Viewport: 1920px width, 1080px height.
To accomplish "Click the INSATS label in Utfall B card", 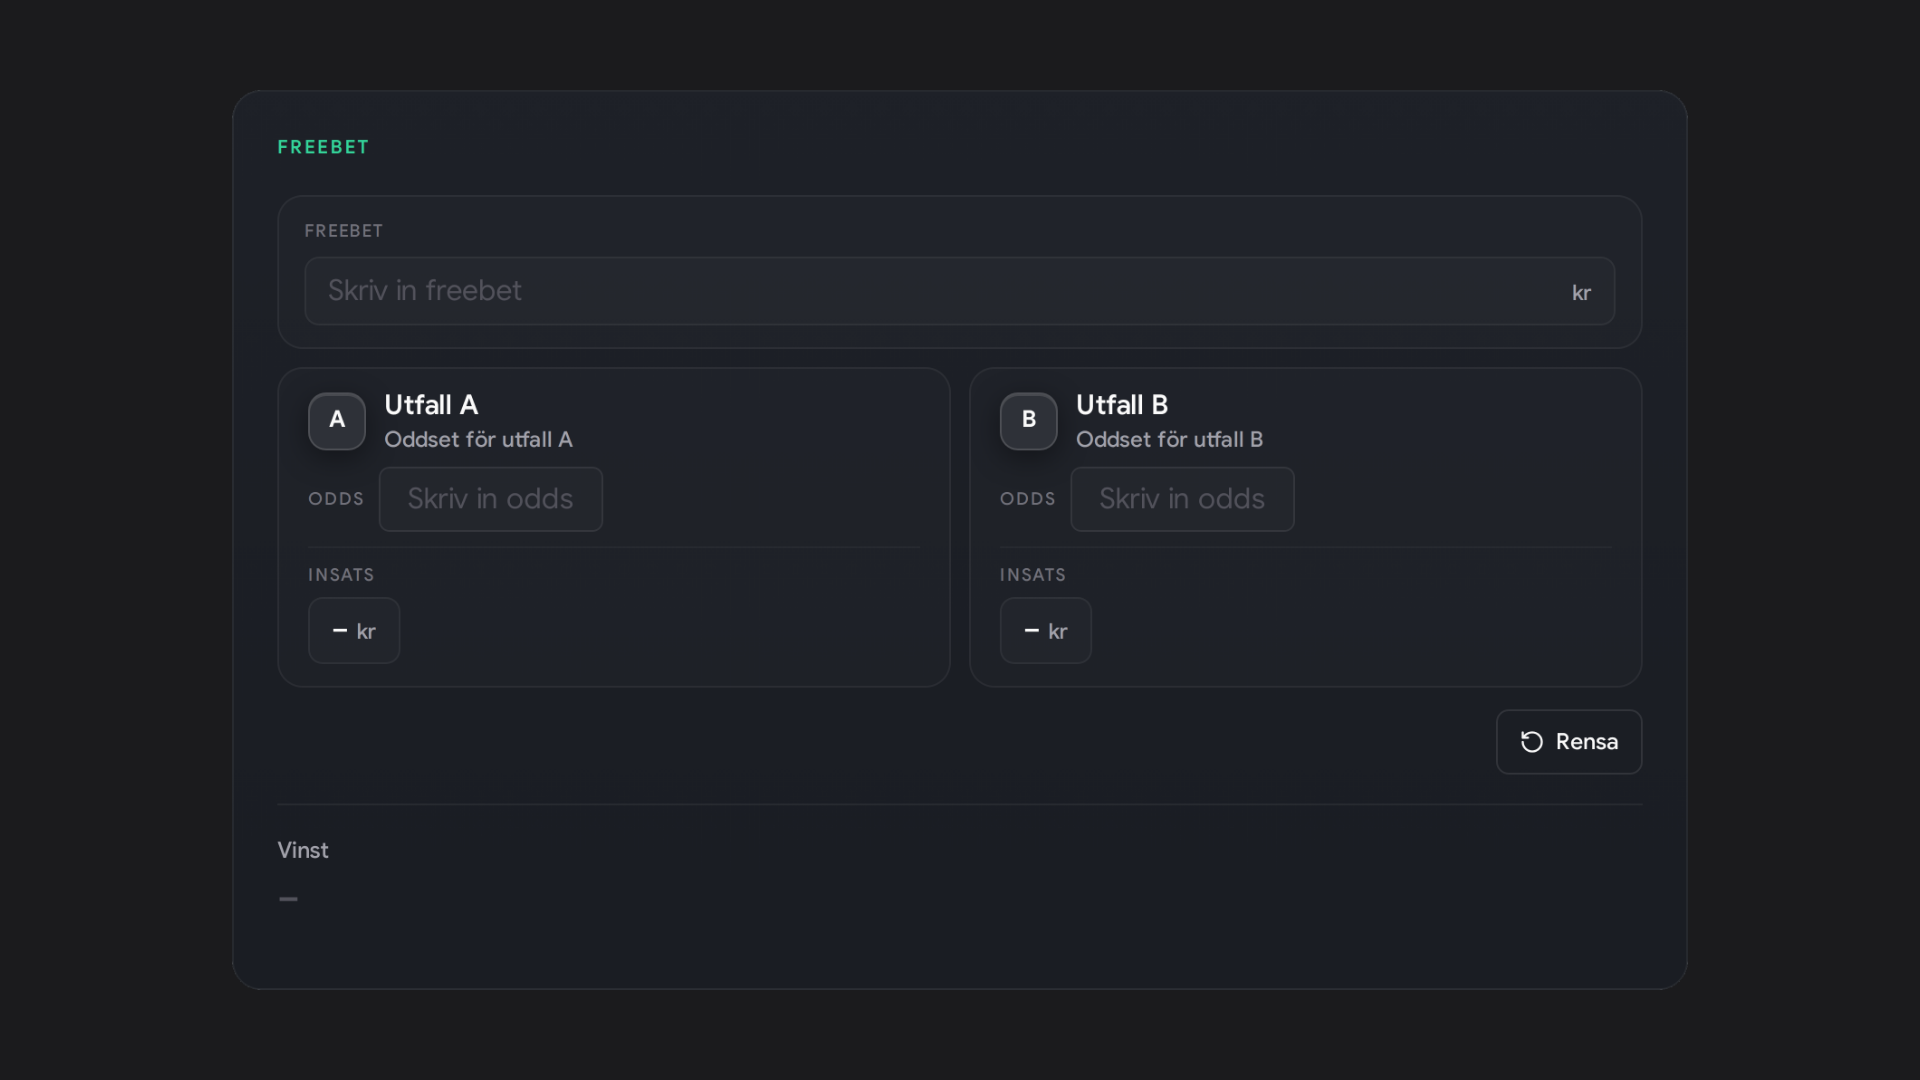I will pos(1033,575).
